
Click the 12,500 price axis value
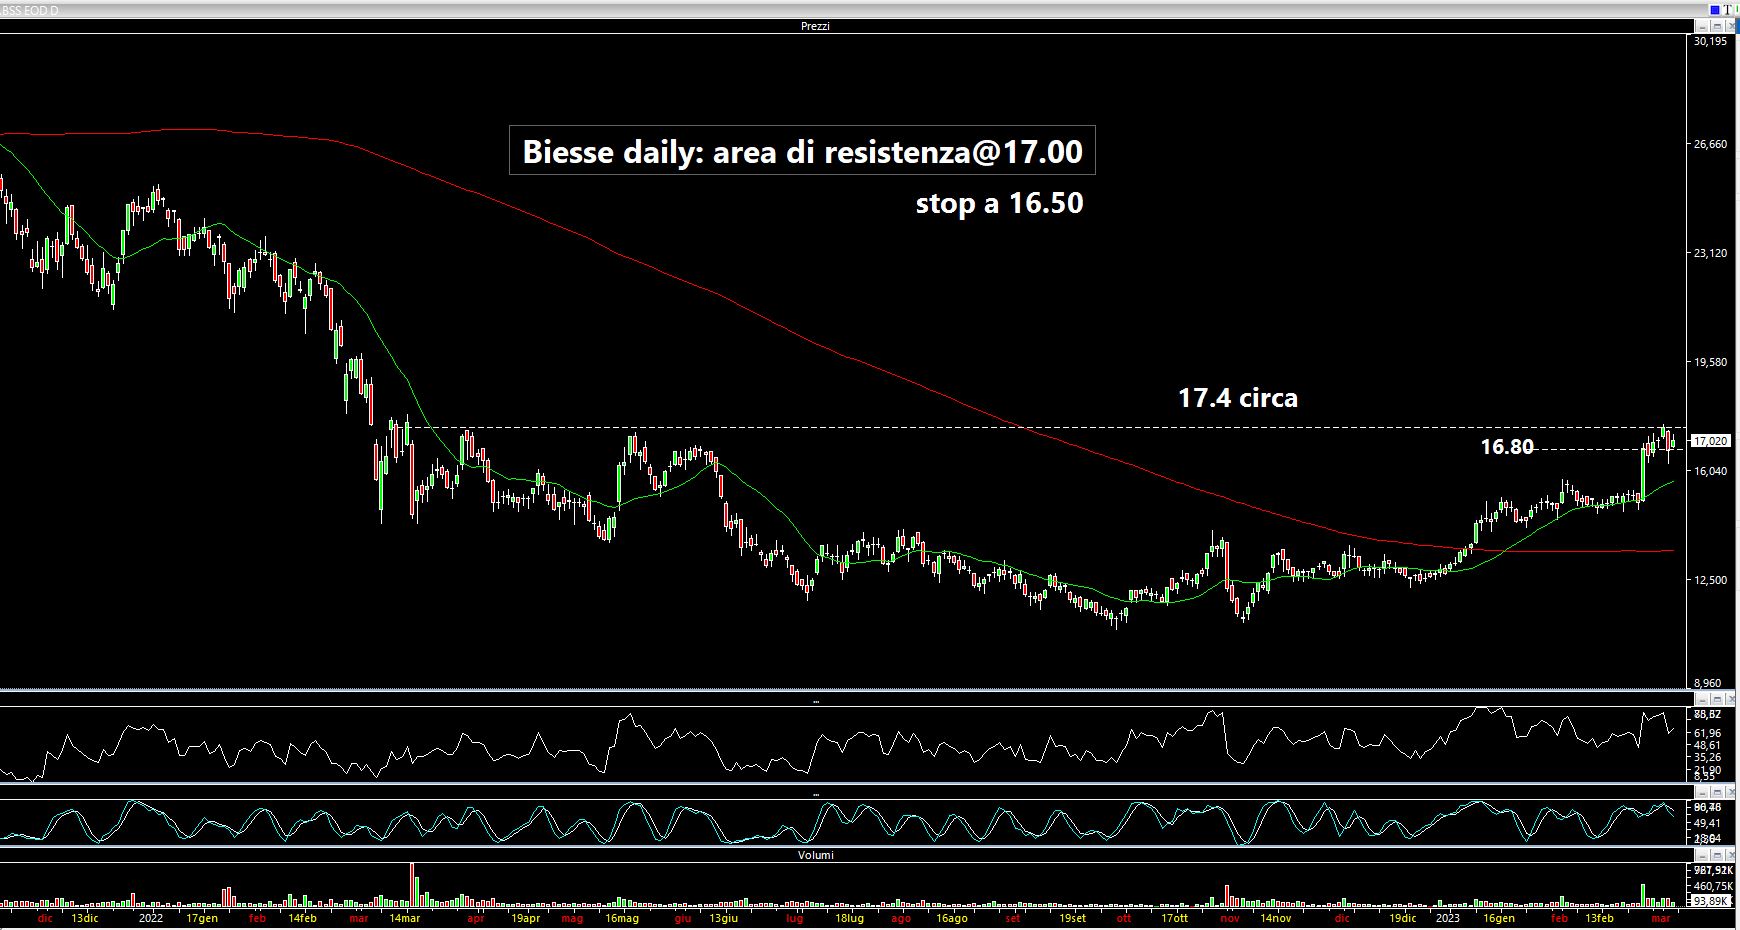(x=1710, y=580)
